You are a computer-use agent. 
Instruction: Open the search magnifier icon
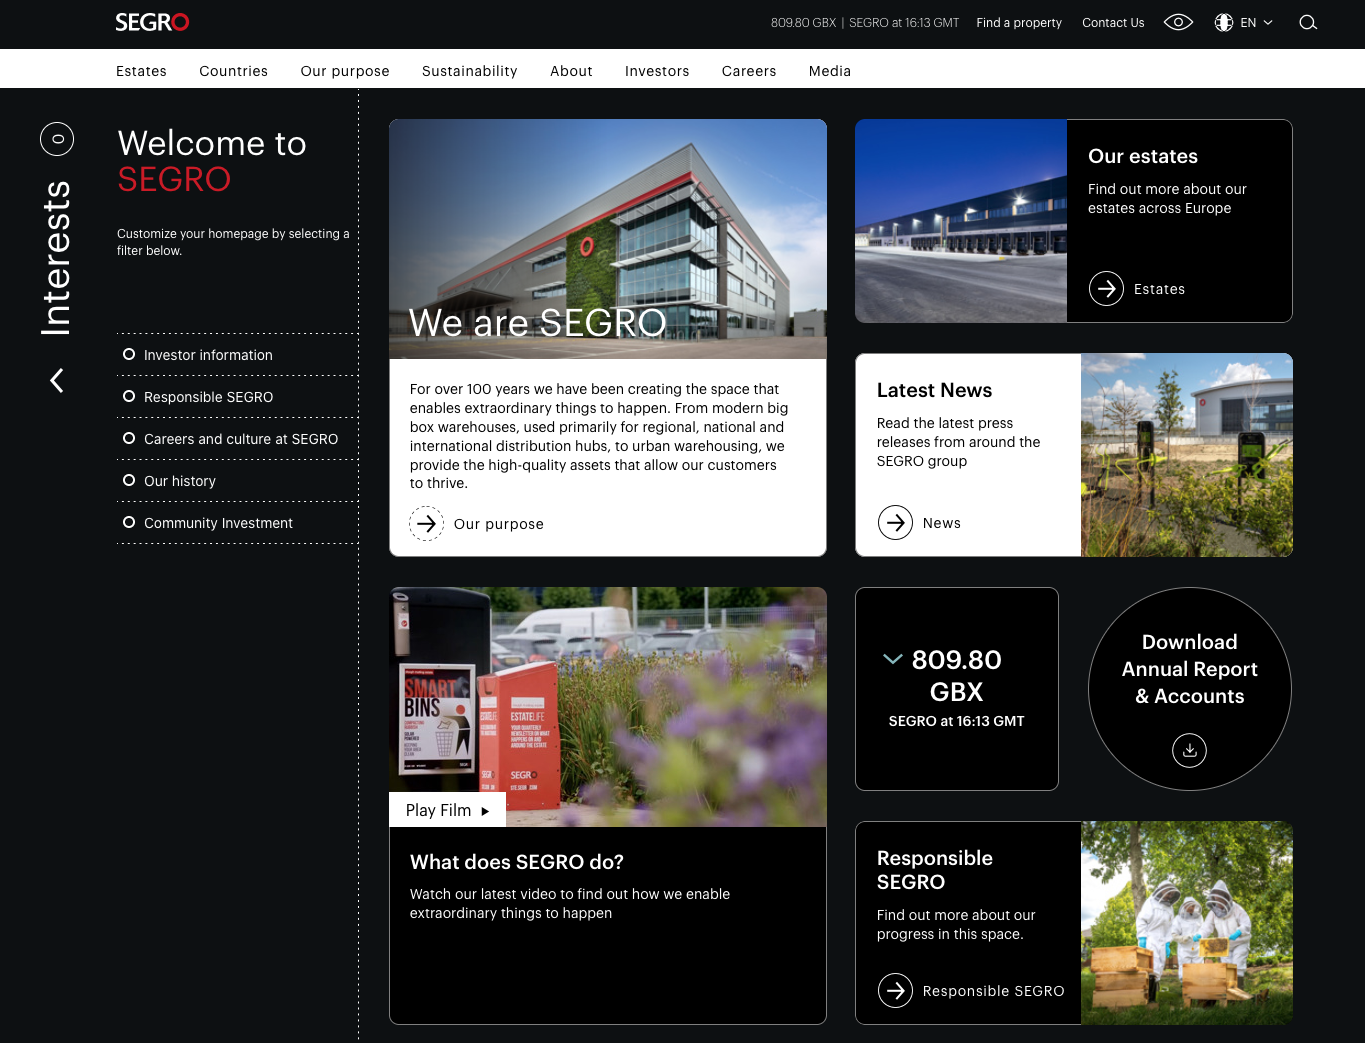coord(1307,23)
